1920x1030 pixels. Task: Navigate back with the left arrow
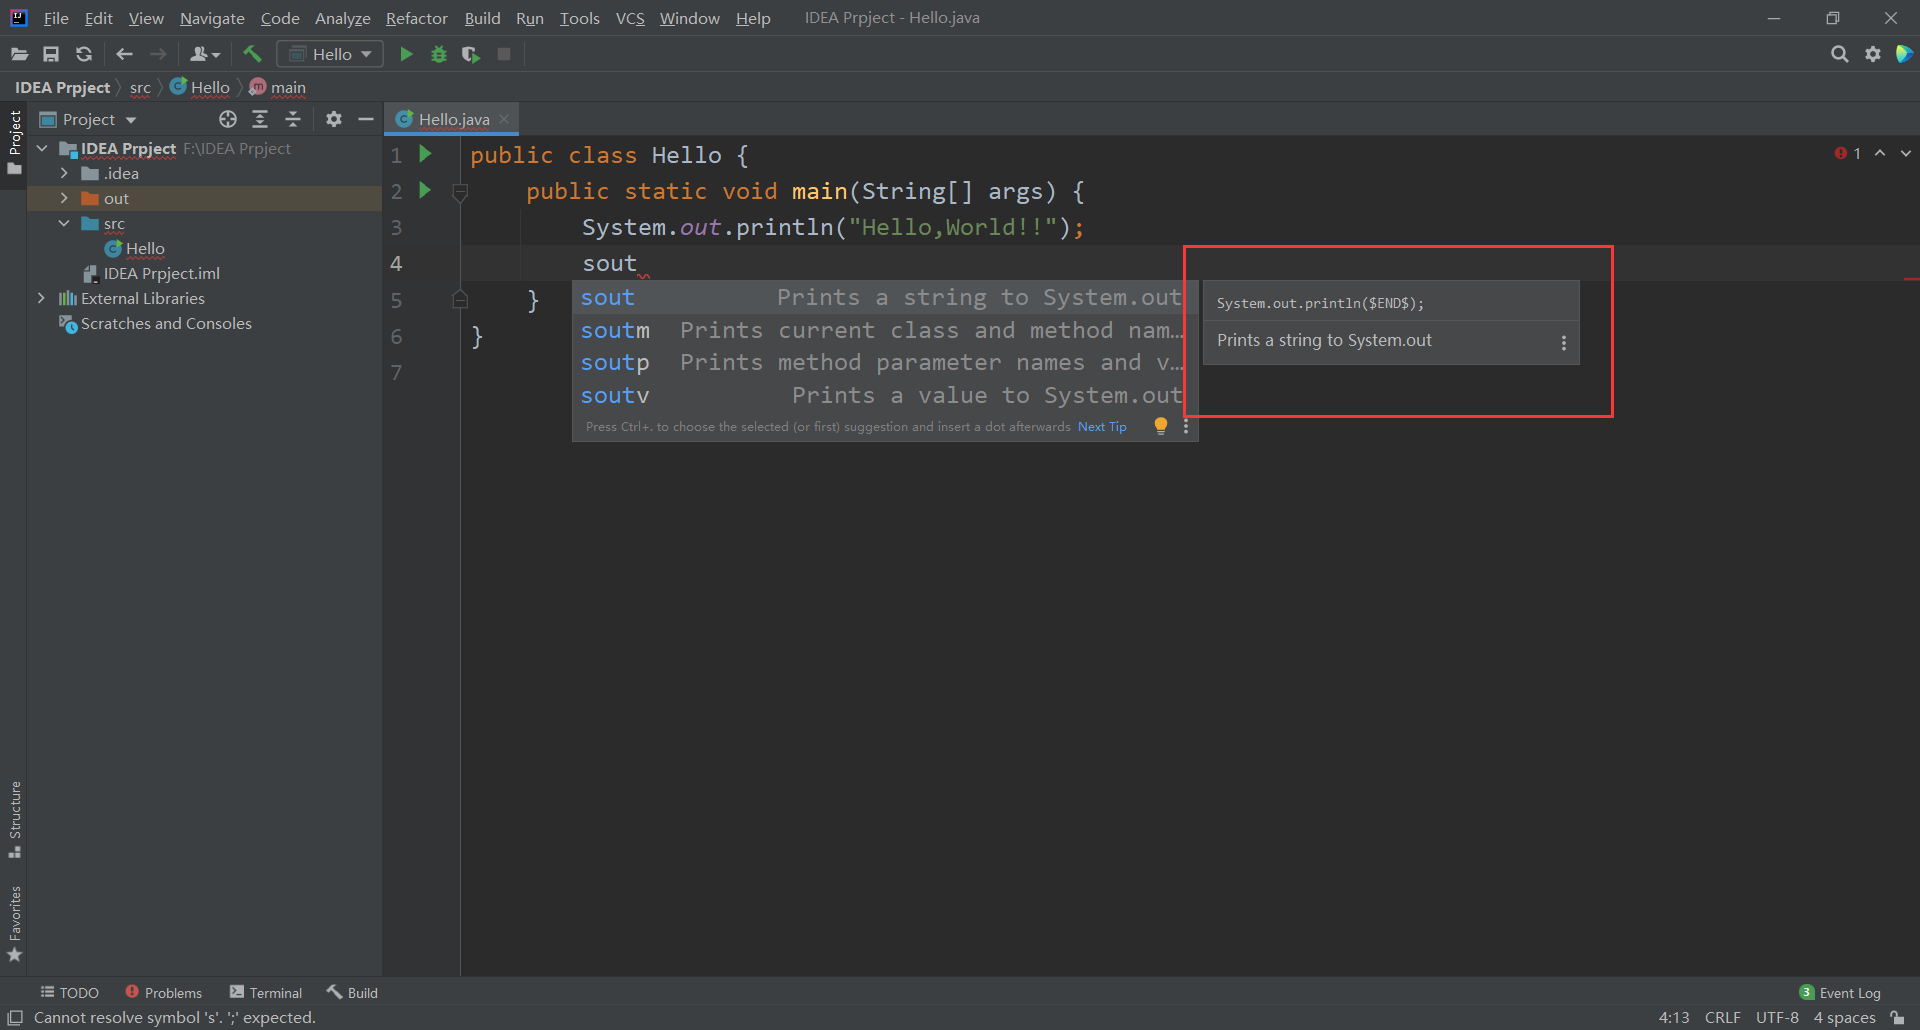[124, 54]
